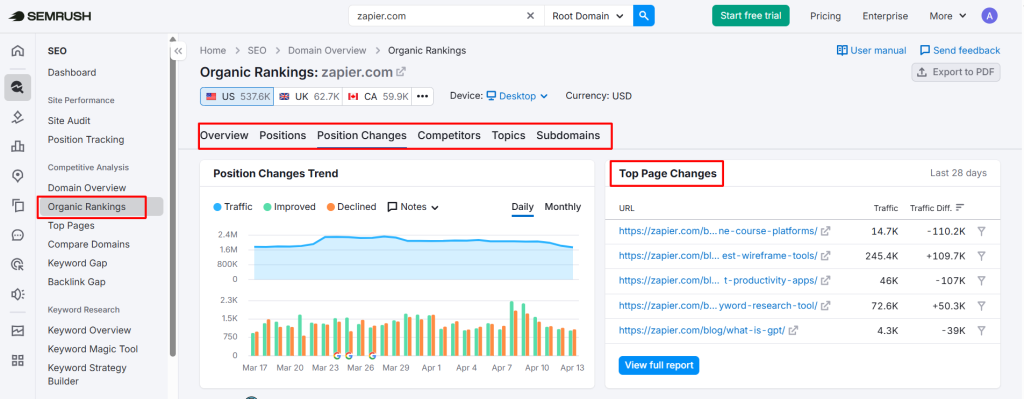Click Start free trial button
This screenshot has width=1024, height=399.
tap(751, 16)
